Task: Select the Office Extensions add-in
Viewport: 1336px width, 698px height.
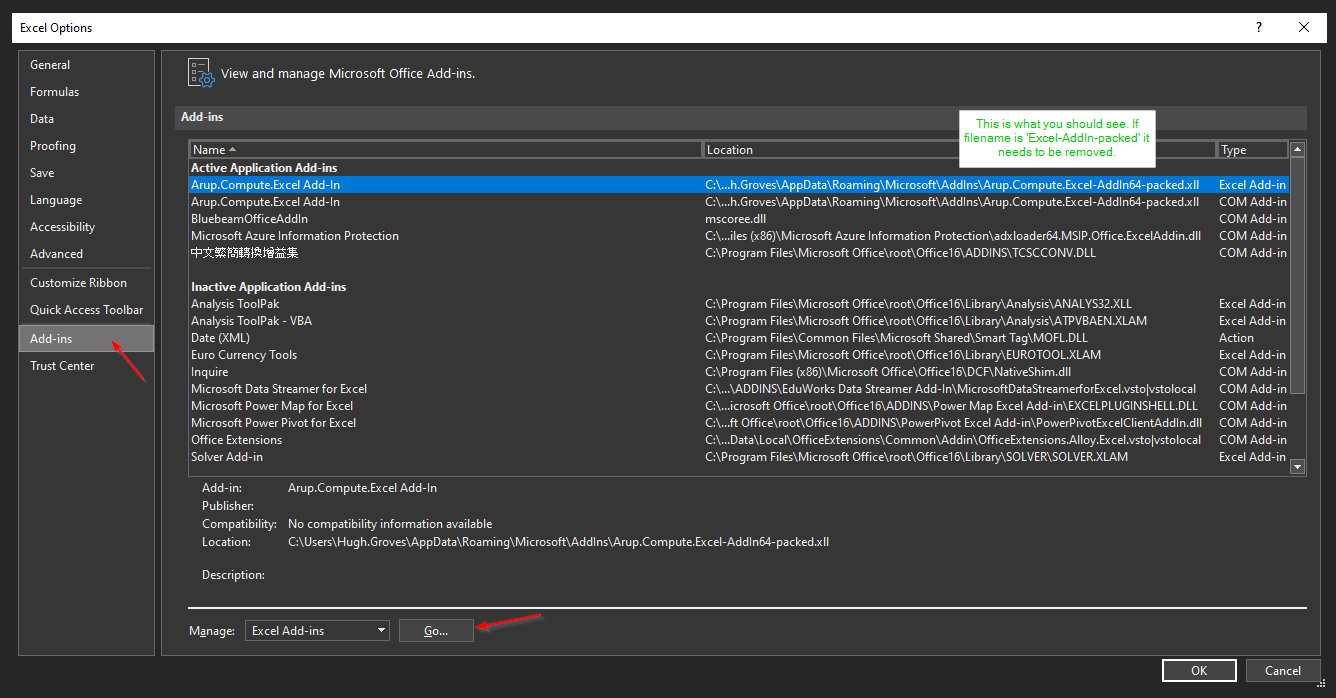Action: (x=739, y=440)
